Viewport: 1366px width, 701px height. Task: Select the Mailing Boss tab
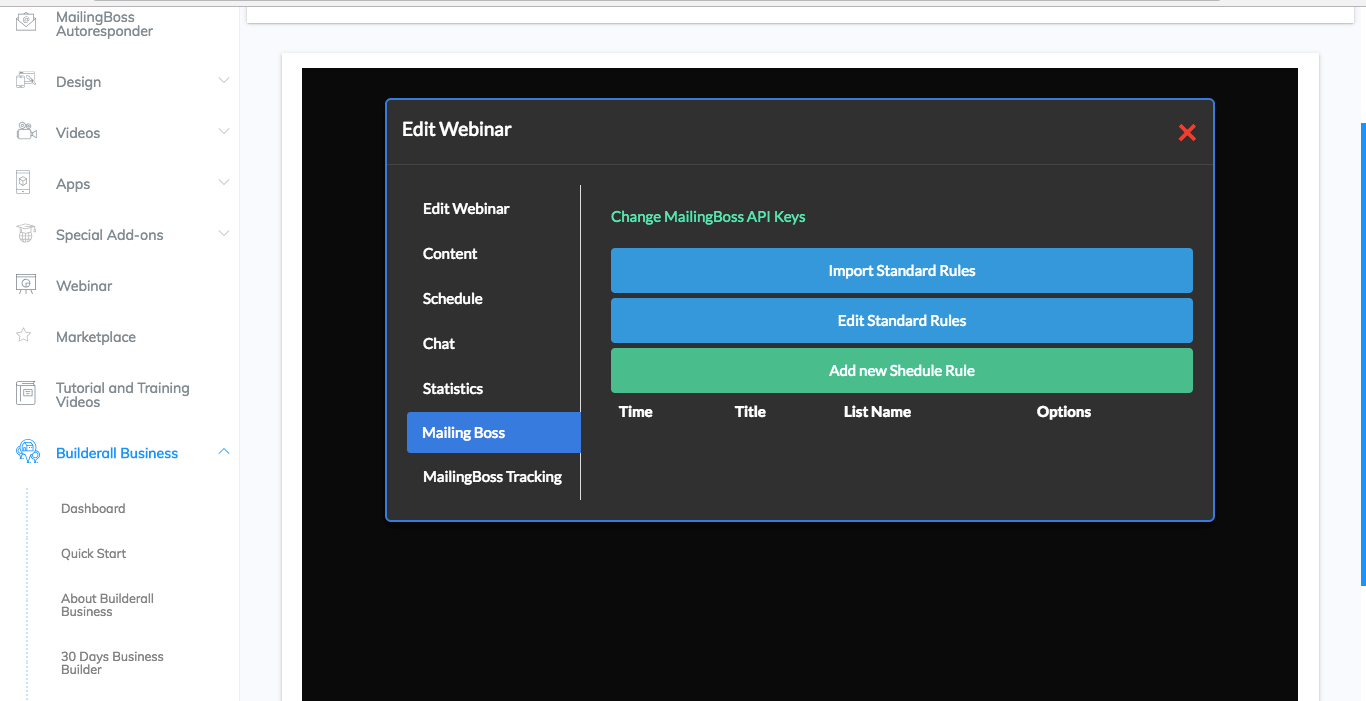tap(493, 433)
